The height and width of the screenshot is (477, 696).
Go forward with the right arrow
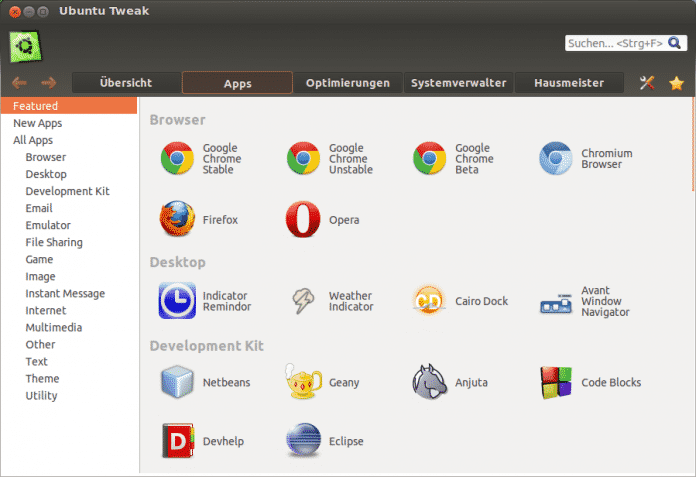coord(48,83)
